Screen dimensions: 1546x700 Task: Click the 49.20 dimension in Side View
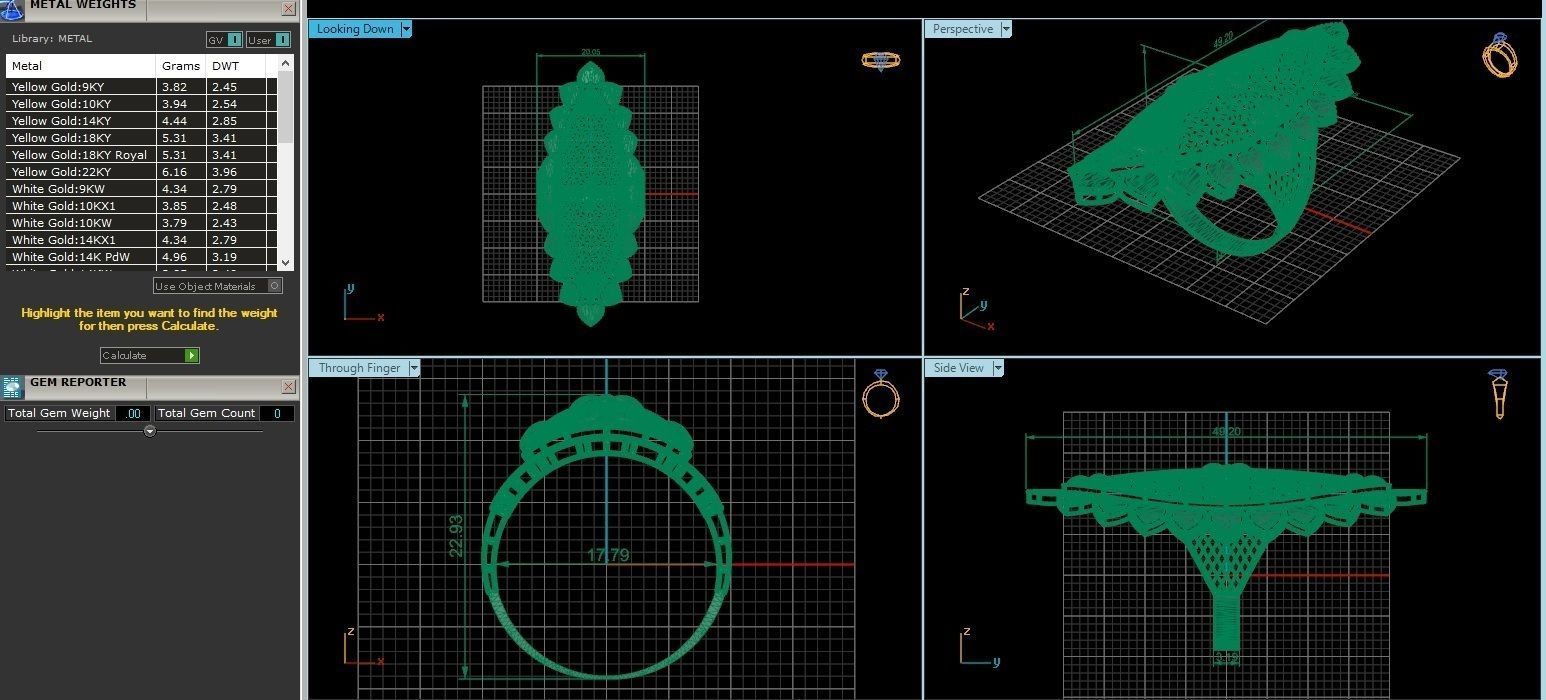pos(1225,432)
